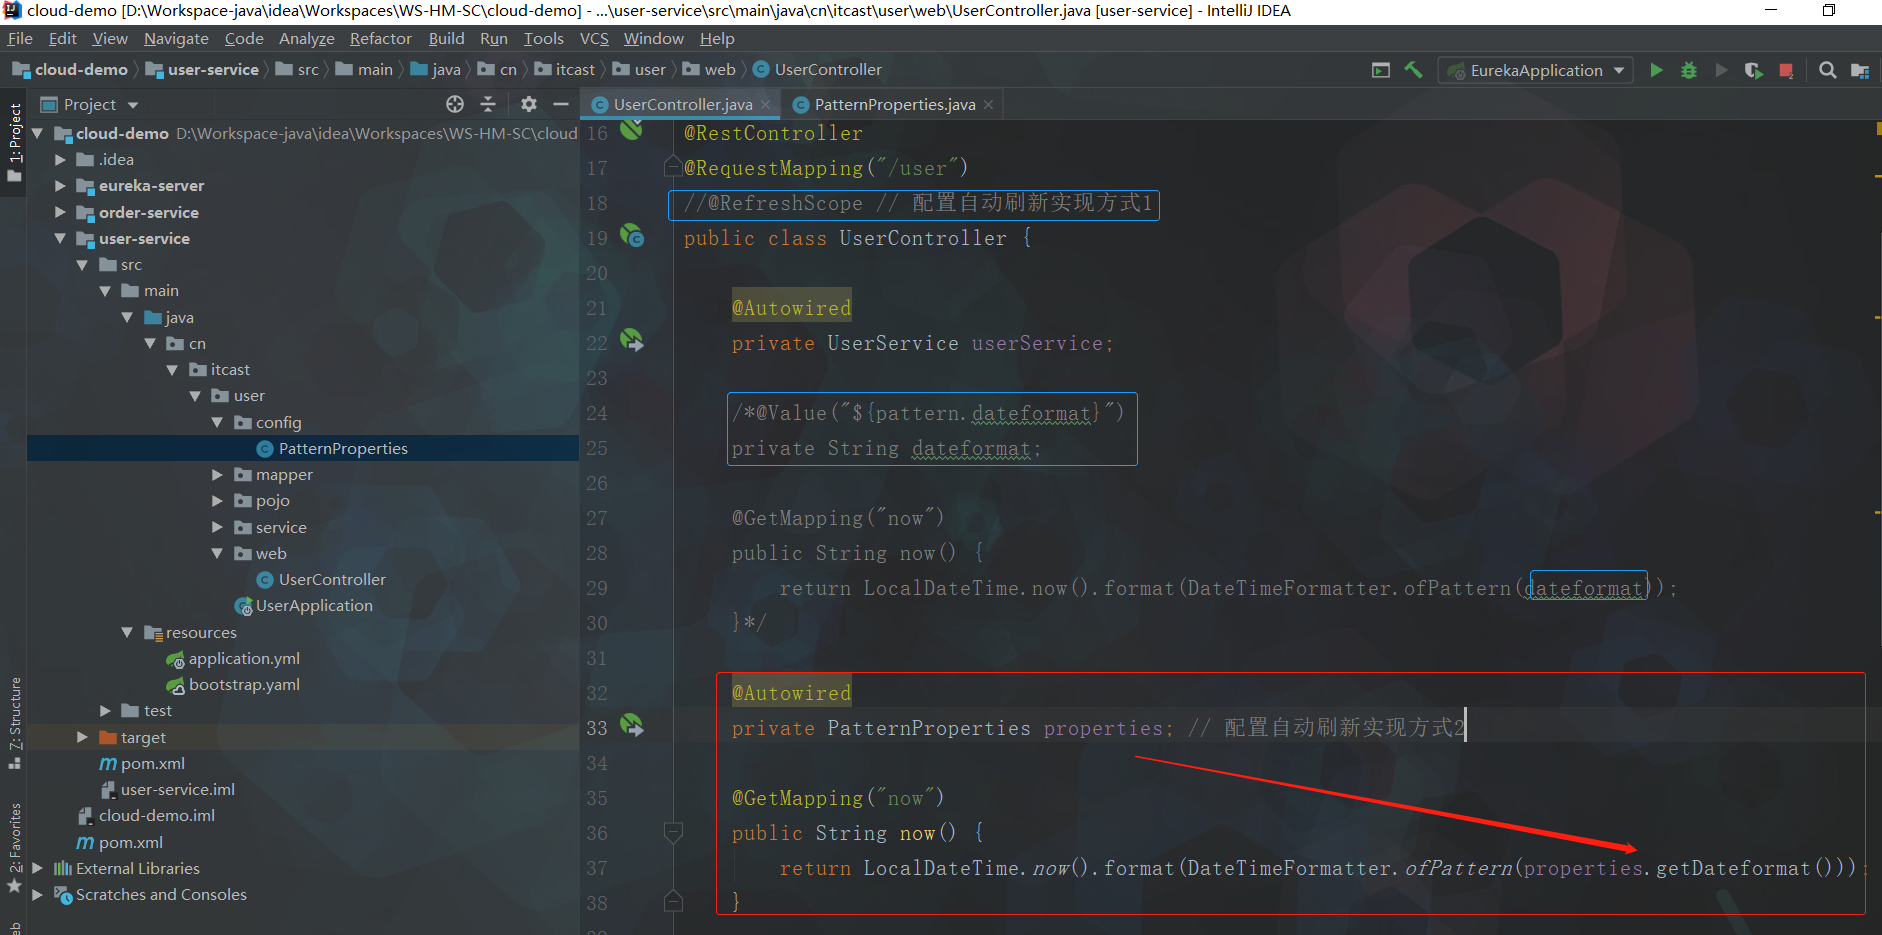
Task: Expand the mapper package
Action: [217, 474]
